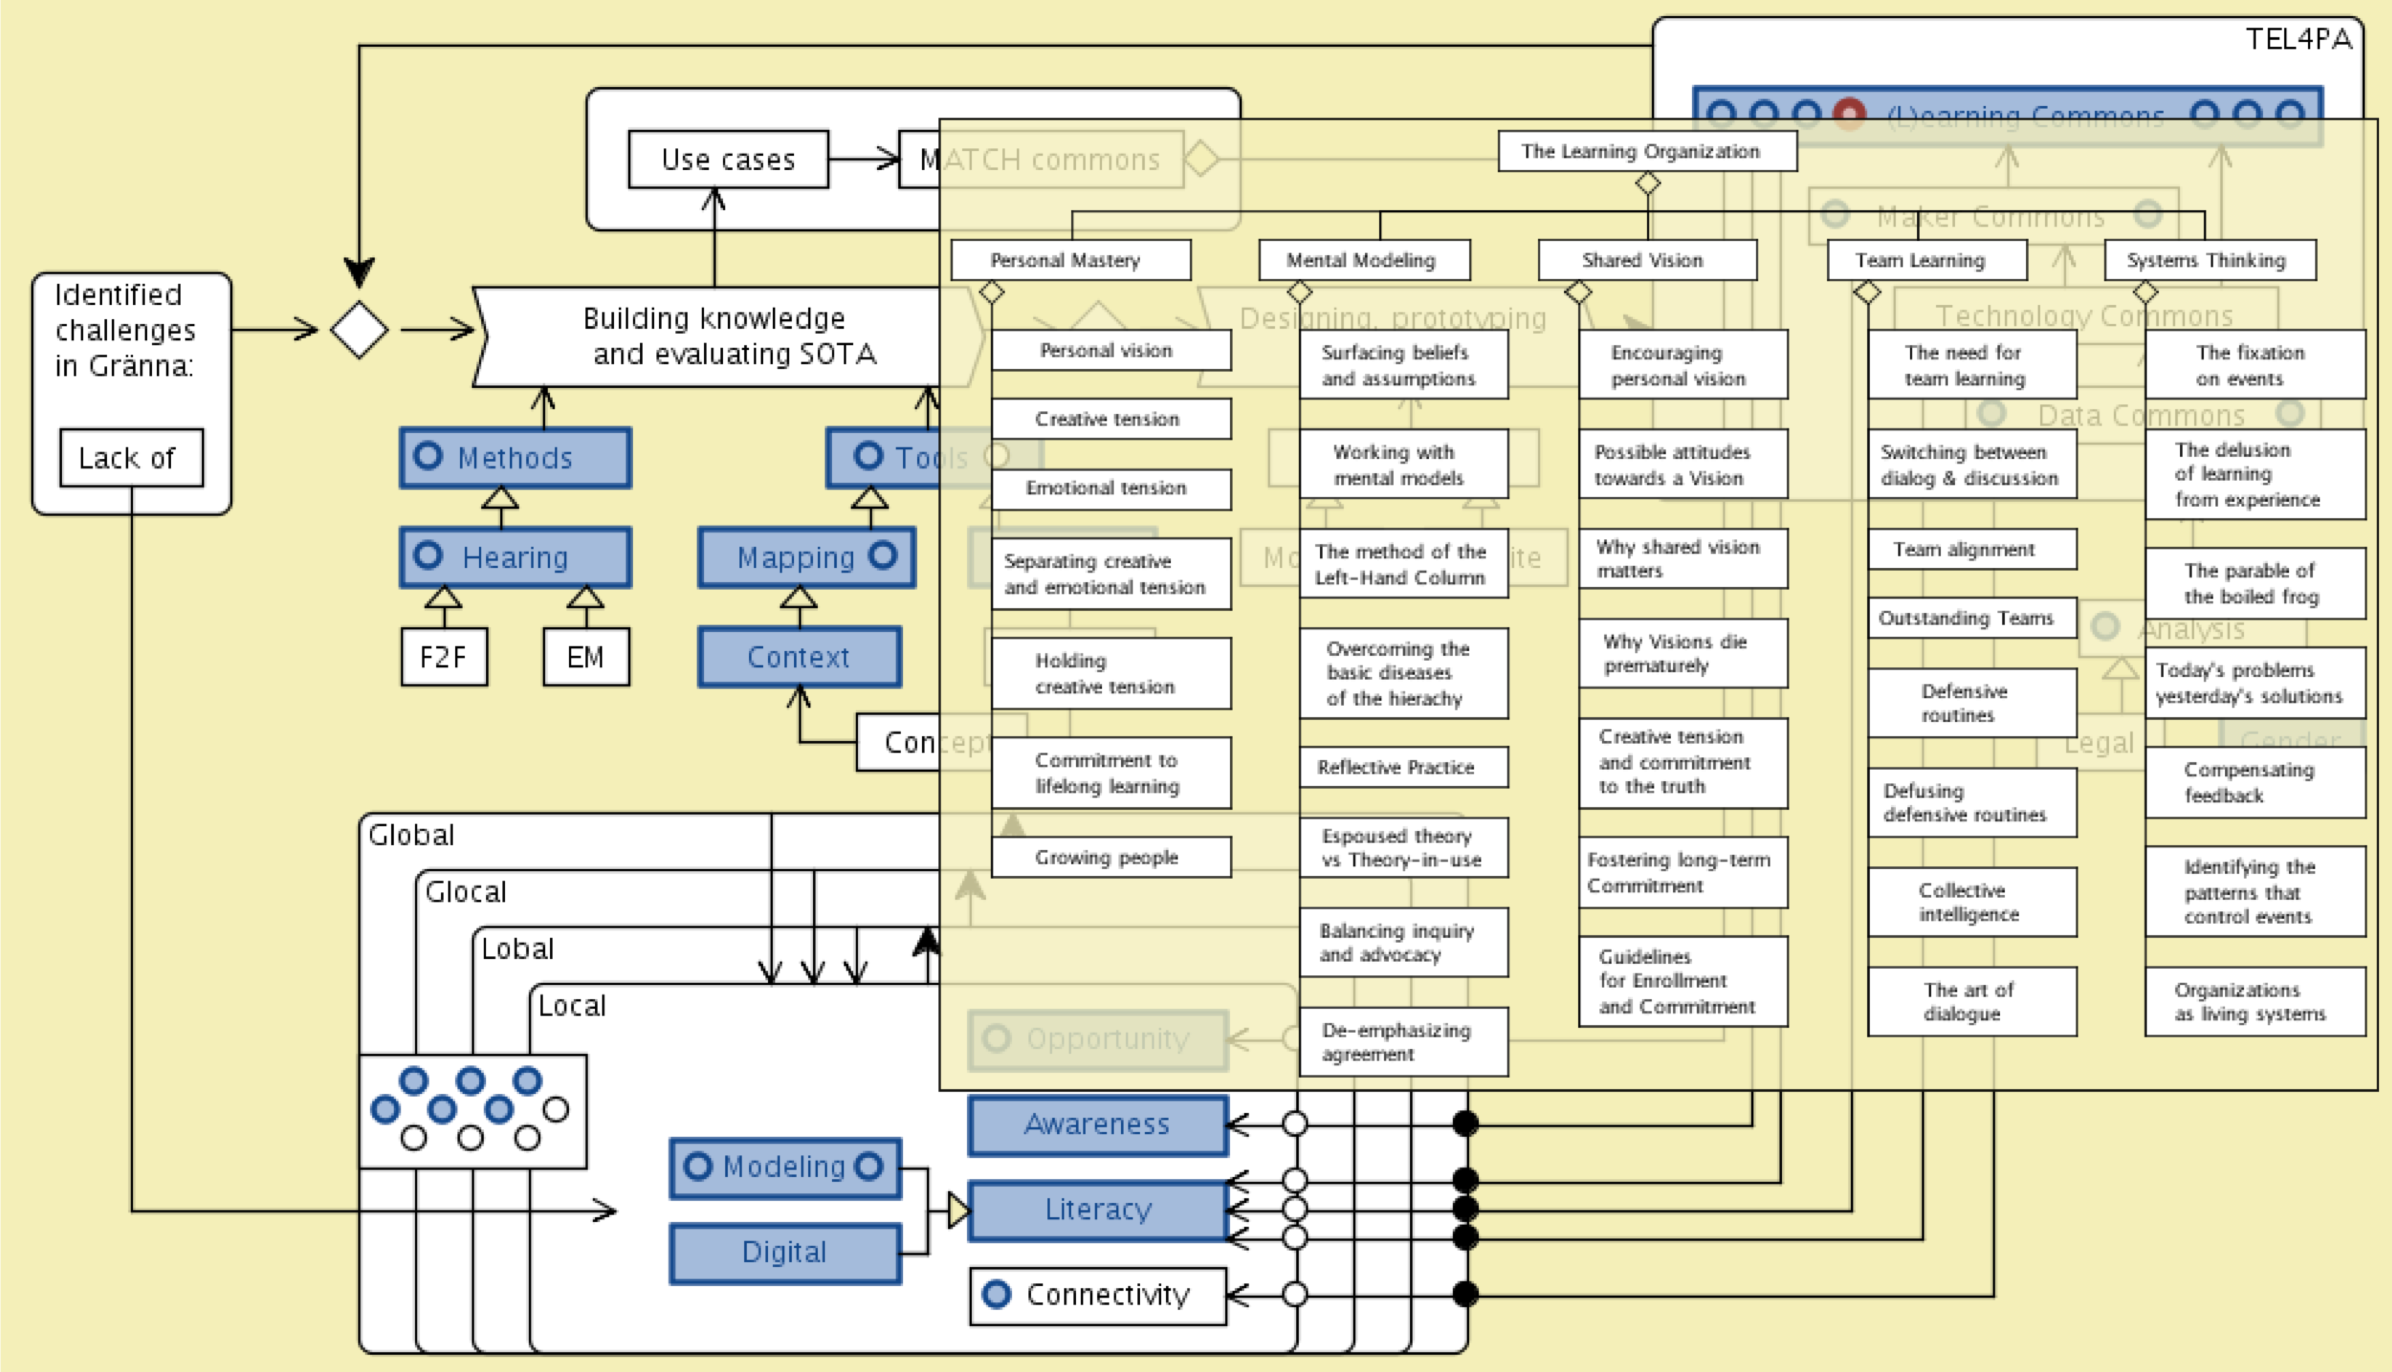Click the circle icon right of Mapping
Screen dimensions: 2392x1372
(x=882, y=555)
